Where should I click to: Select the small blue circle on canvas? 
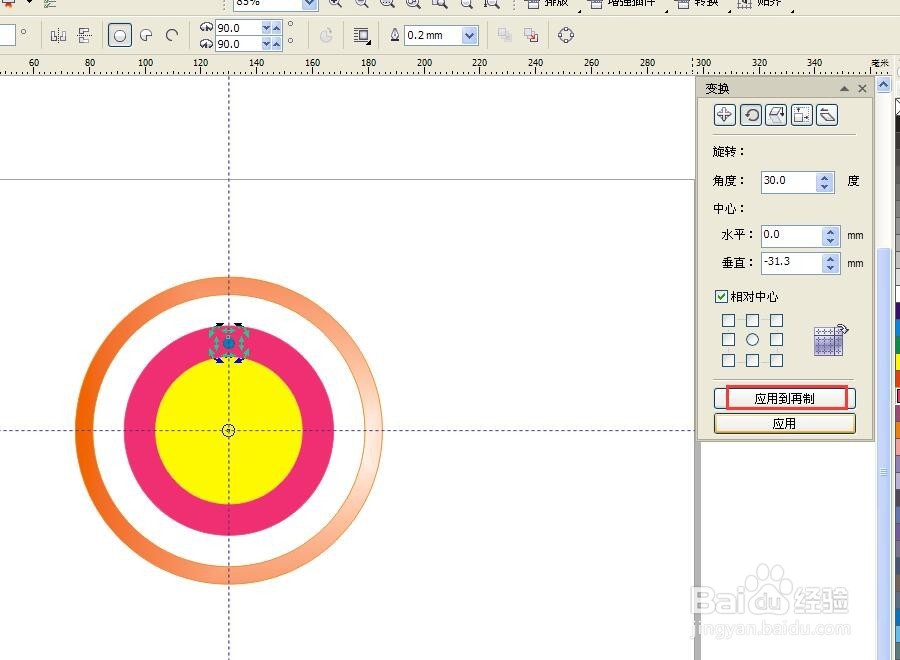tap(228, 343)
